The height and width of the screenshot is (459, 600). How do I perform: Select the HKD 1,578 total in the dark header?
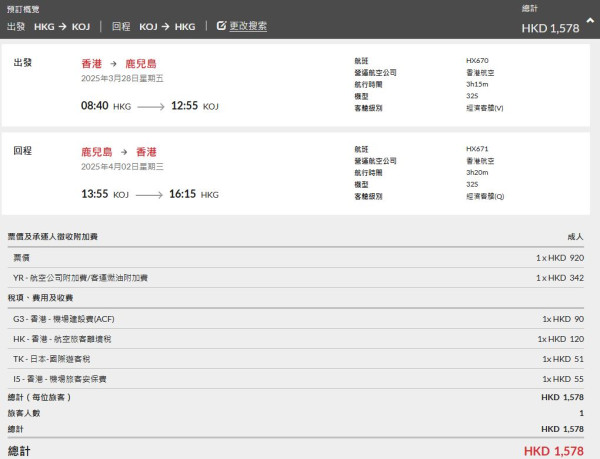pyautogui.click(x=550, y=28)
